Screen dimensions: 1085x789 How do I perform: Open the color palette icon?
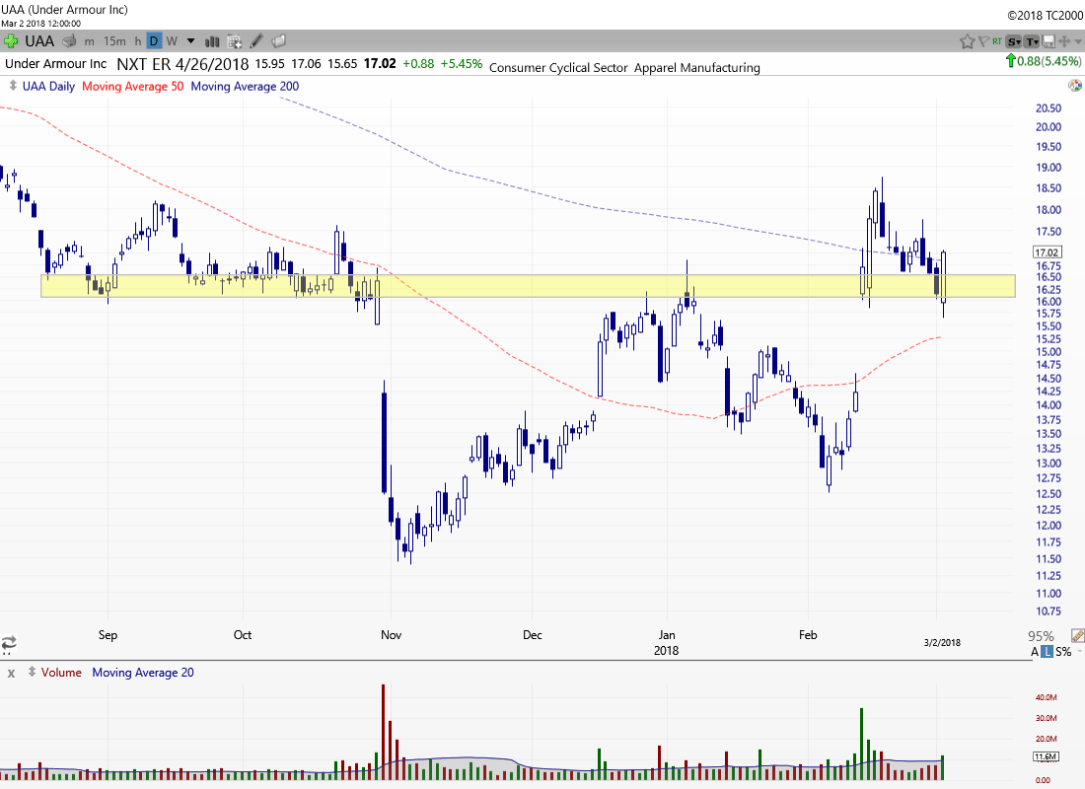(278, 41)
